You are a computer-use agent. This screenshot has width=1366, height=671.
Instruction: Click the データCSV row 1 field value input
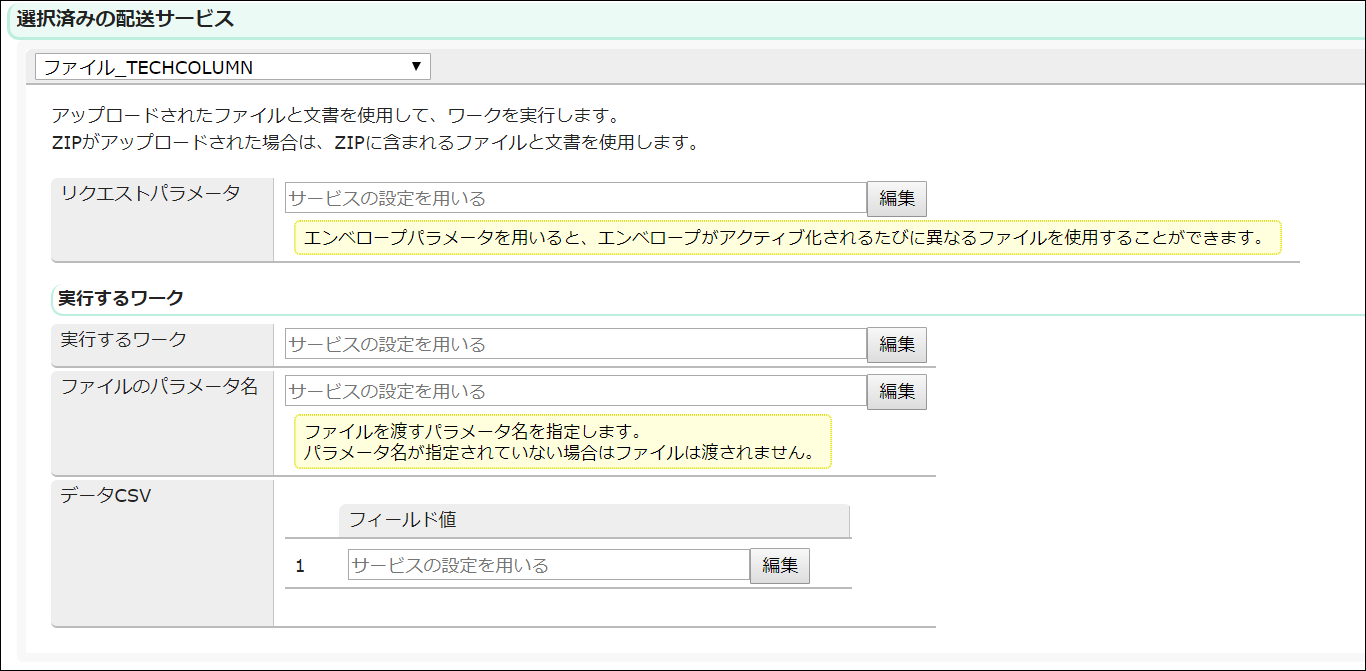548,565
